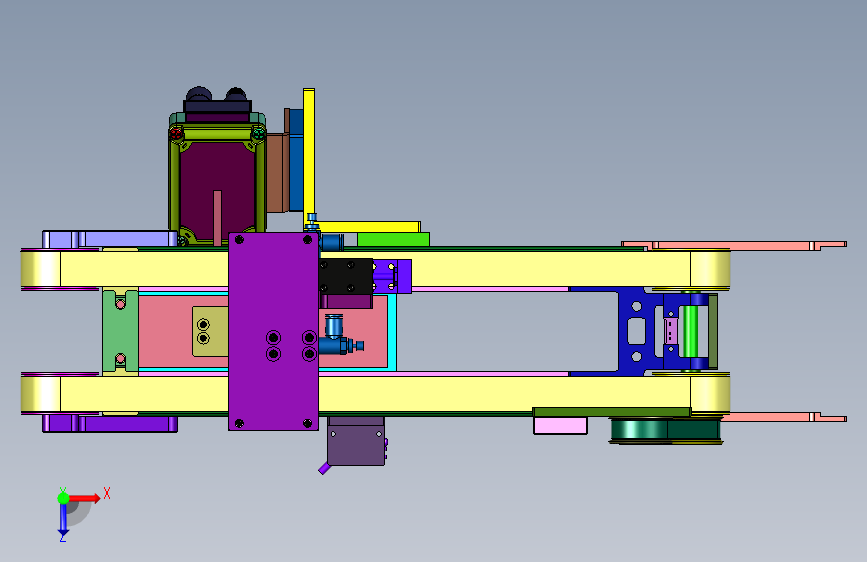This screenshot has width=867, height=562.
Task: Select the brown block beside the motor
Action: tap(276, 173)
